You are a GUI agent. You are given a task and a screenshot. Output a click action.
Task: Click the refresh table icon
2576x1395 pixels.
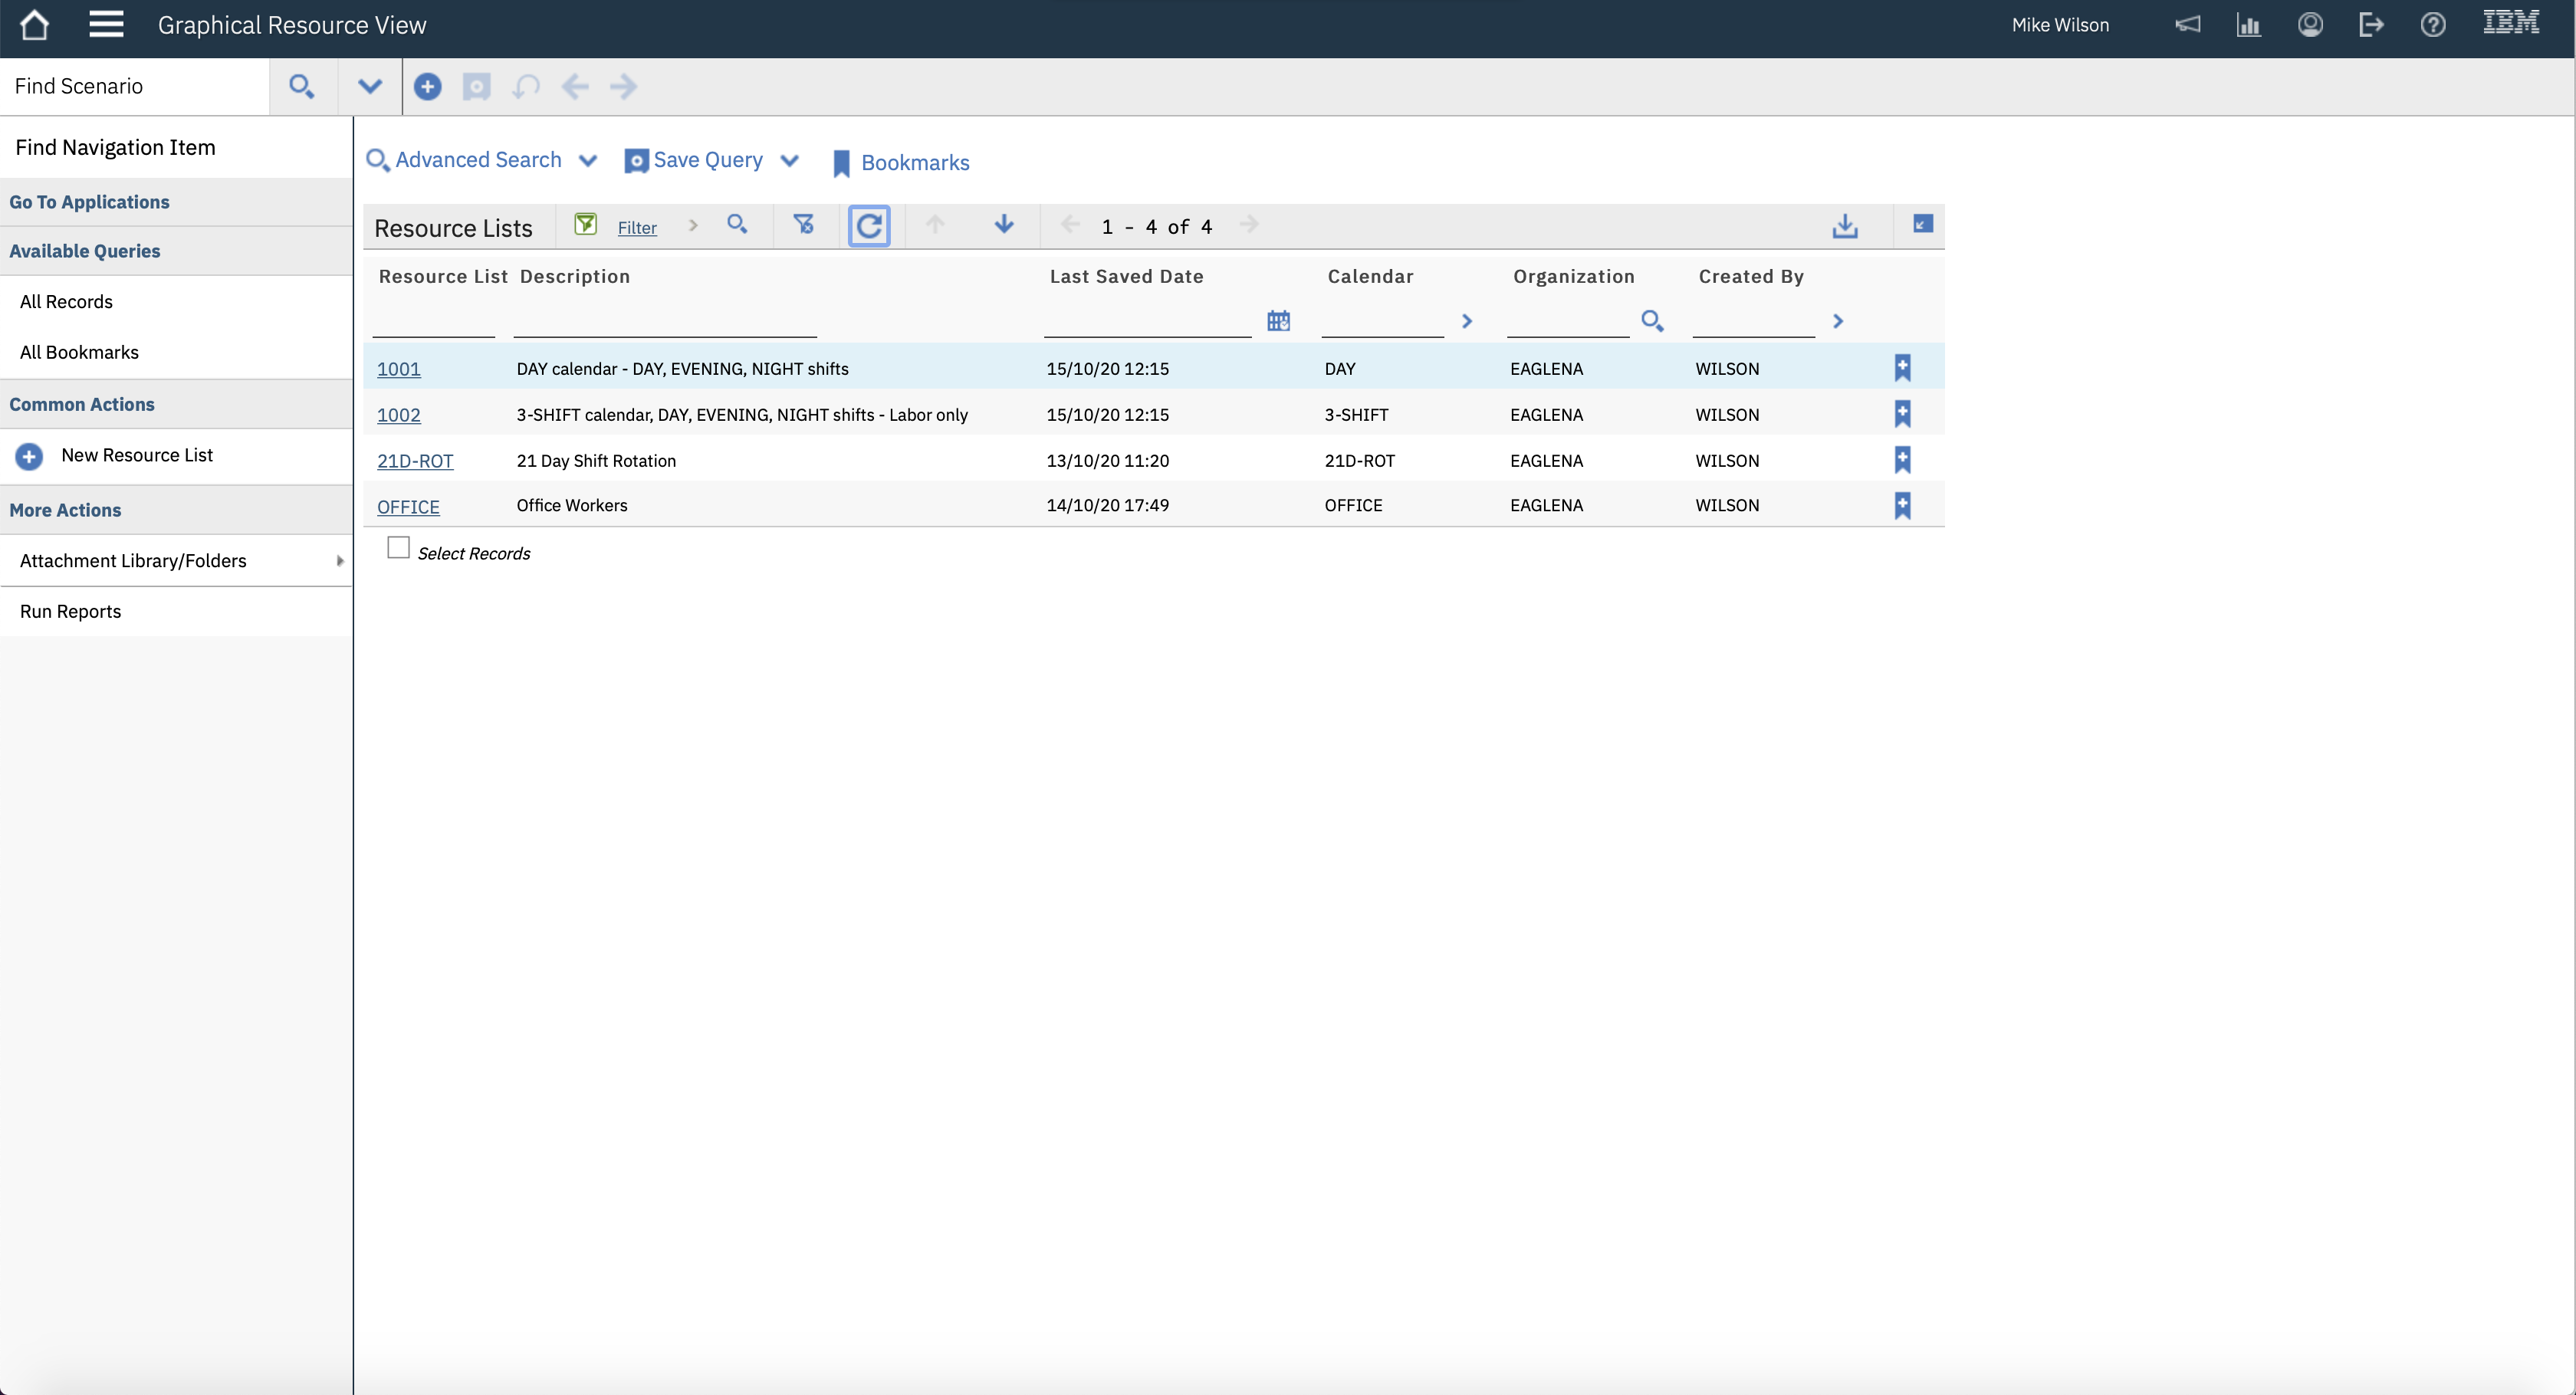[x=869, y=225]
